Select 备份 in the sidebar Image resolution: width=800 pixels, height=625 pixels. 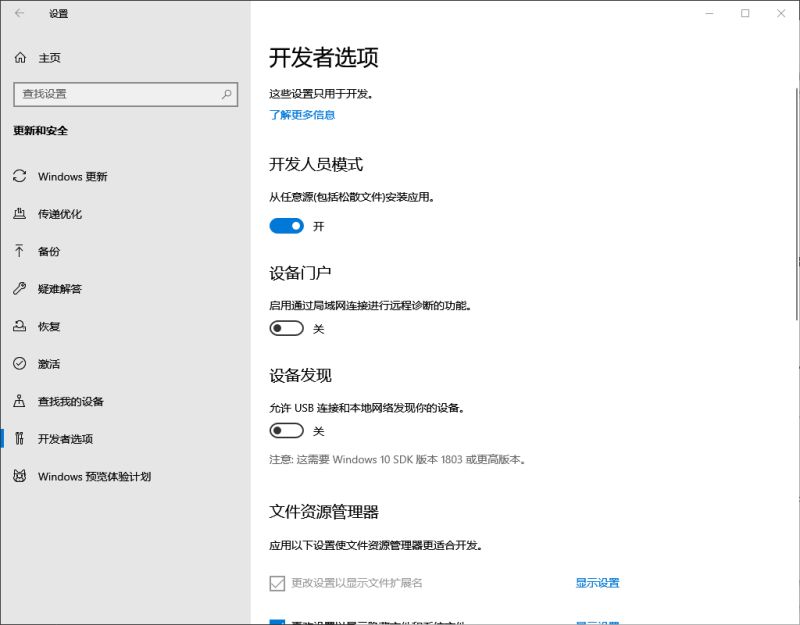(x=49, y=251)
